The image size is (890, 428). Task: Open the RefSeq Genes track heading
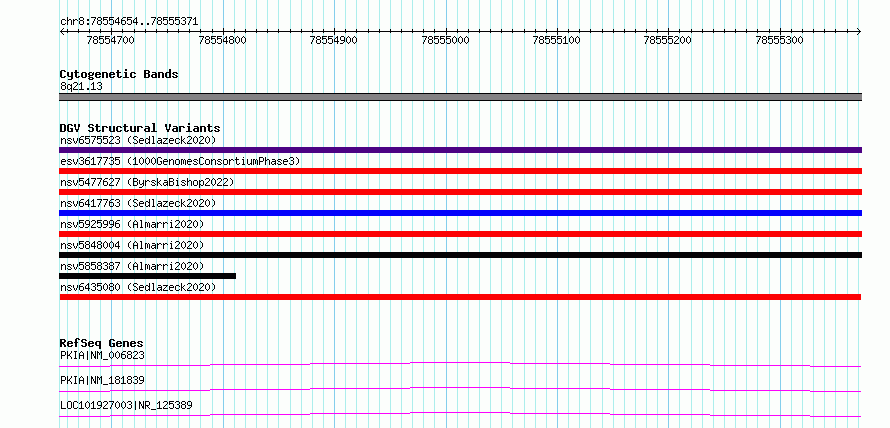click(102, 343)
